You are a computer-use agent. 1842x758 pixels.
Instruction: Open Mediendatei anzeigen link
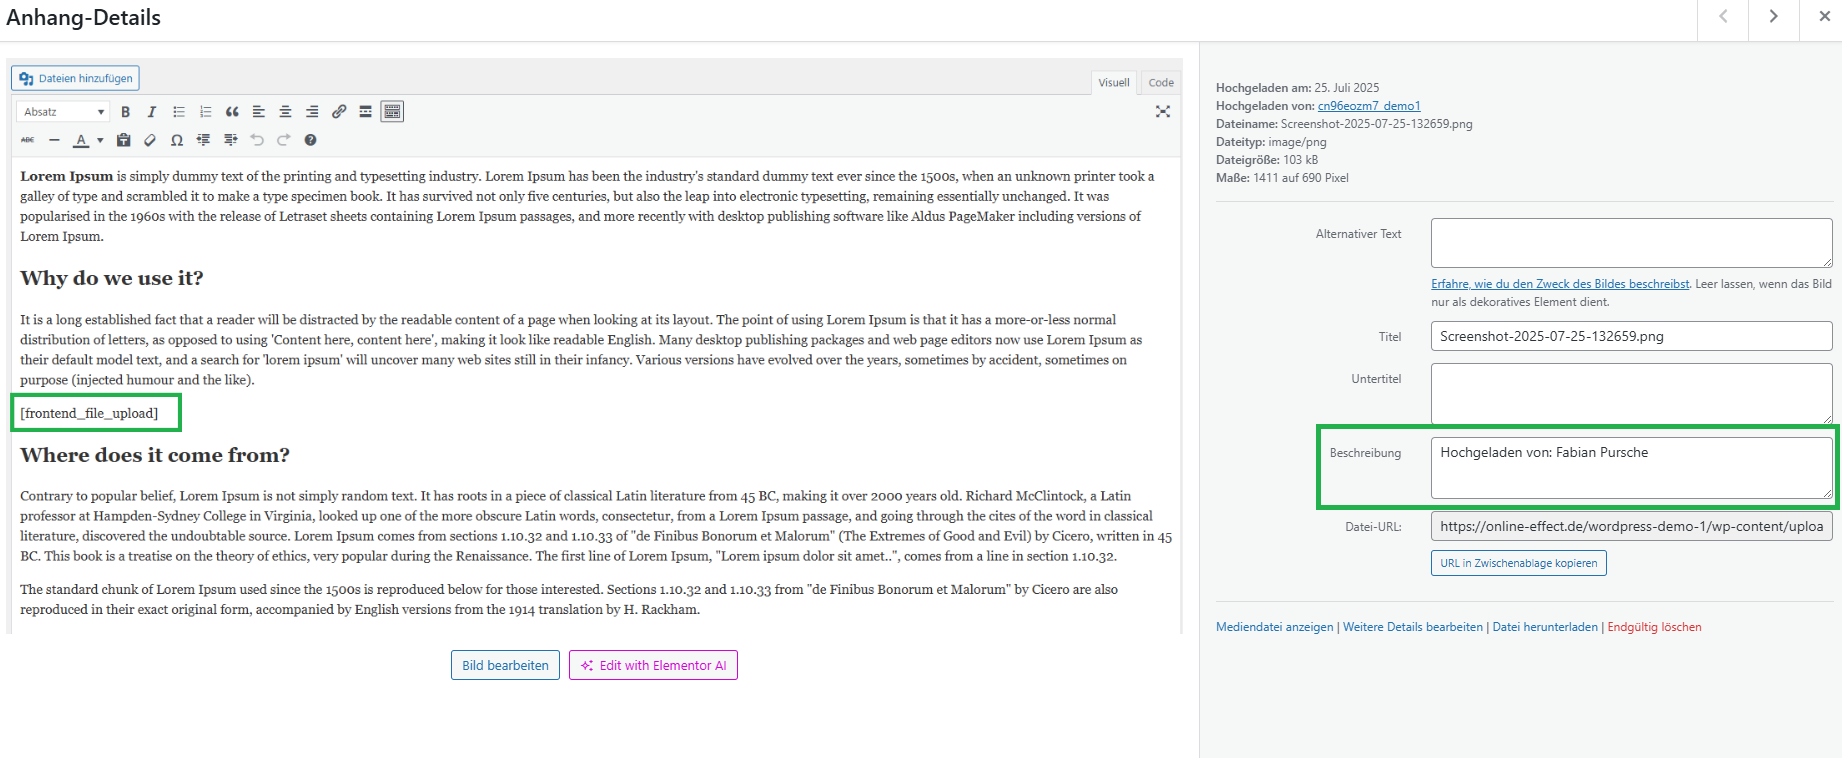click(x=1274, y=627)
